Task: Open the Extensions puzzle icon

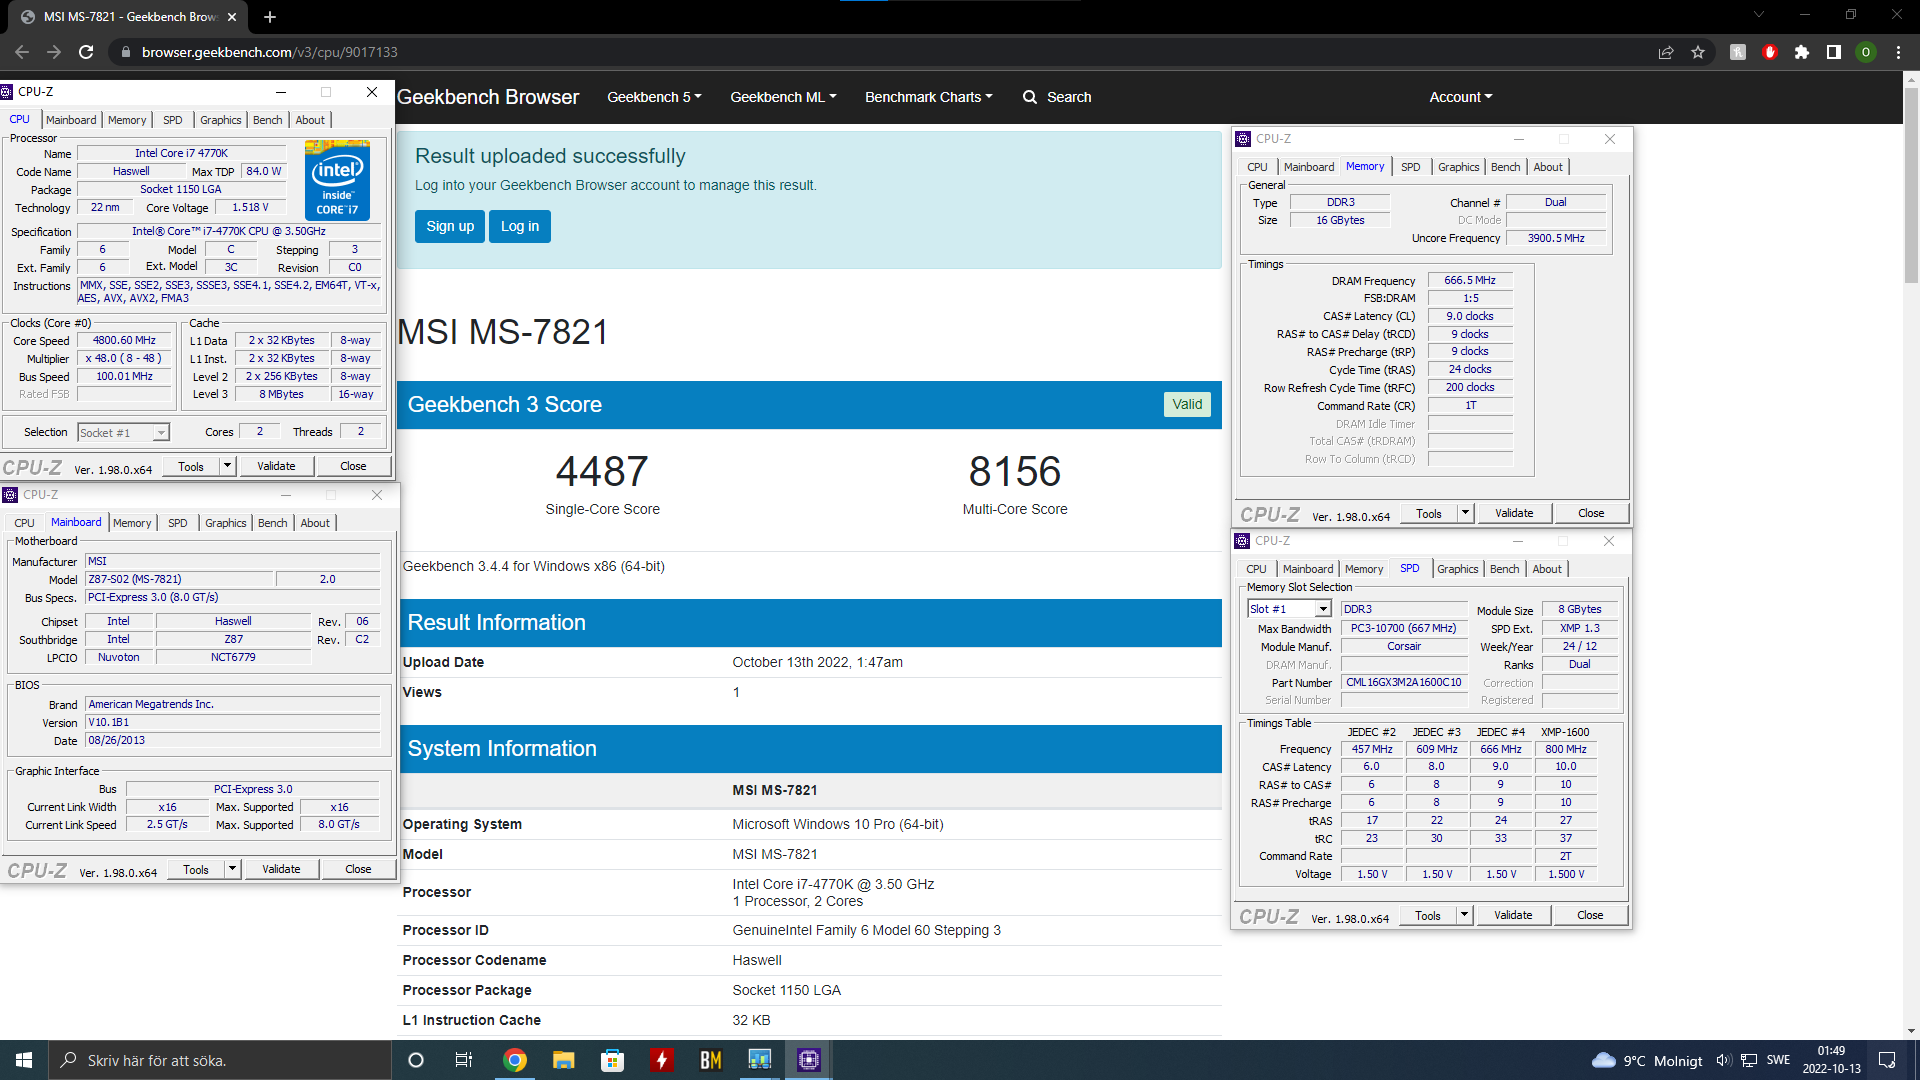Action: click(1802, 52)
